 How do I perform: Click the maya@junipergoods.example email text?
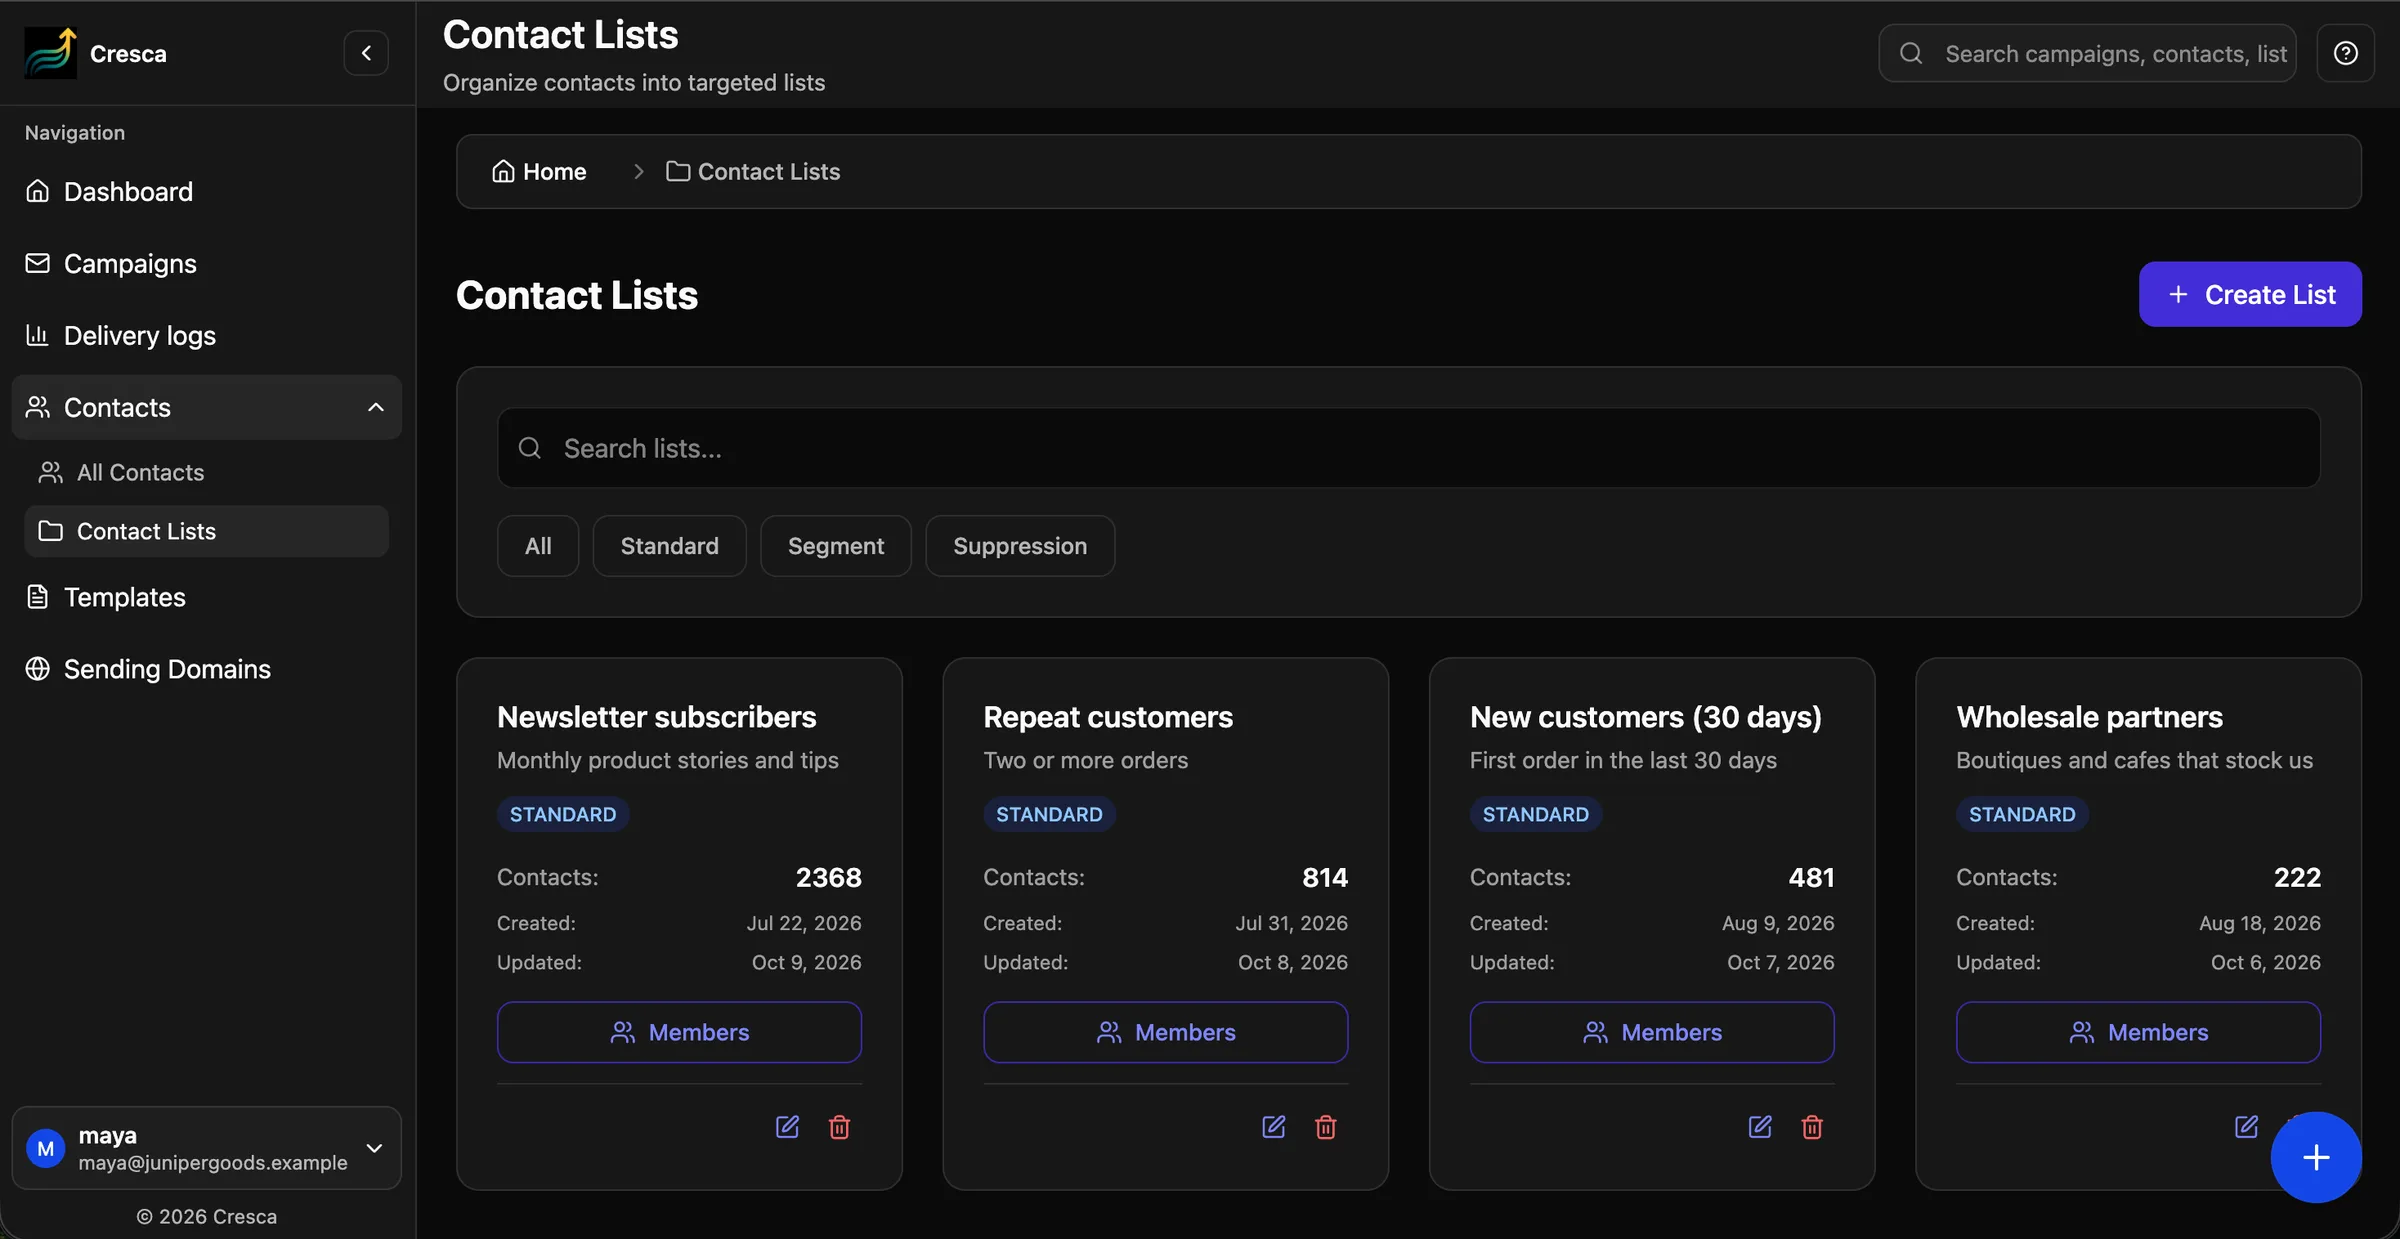point(213,1163)
